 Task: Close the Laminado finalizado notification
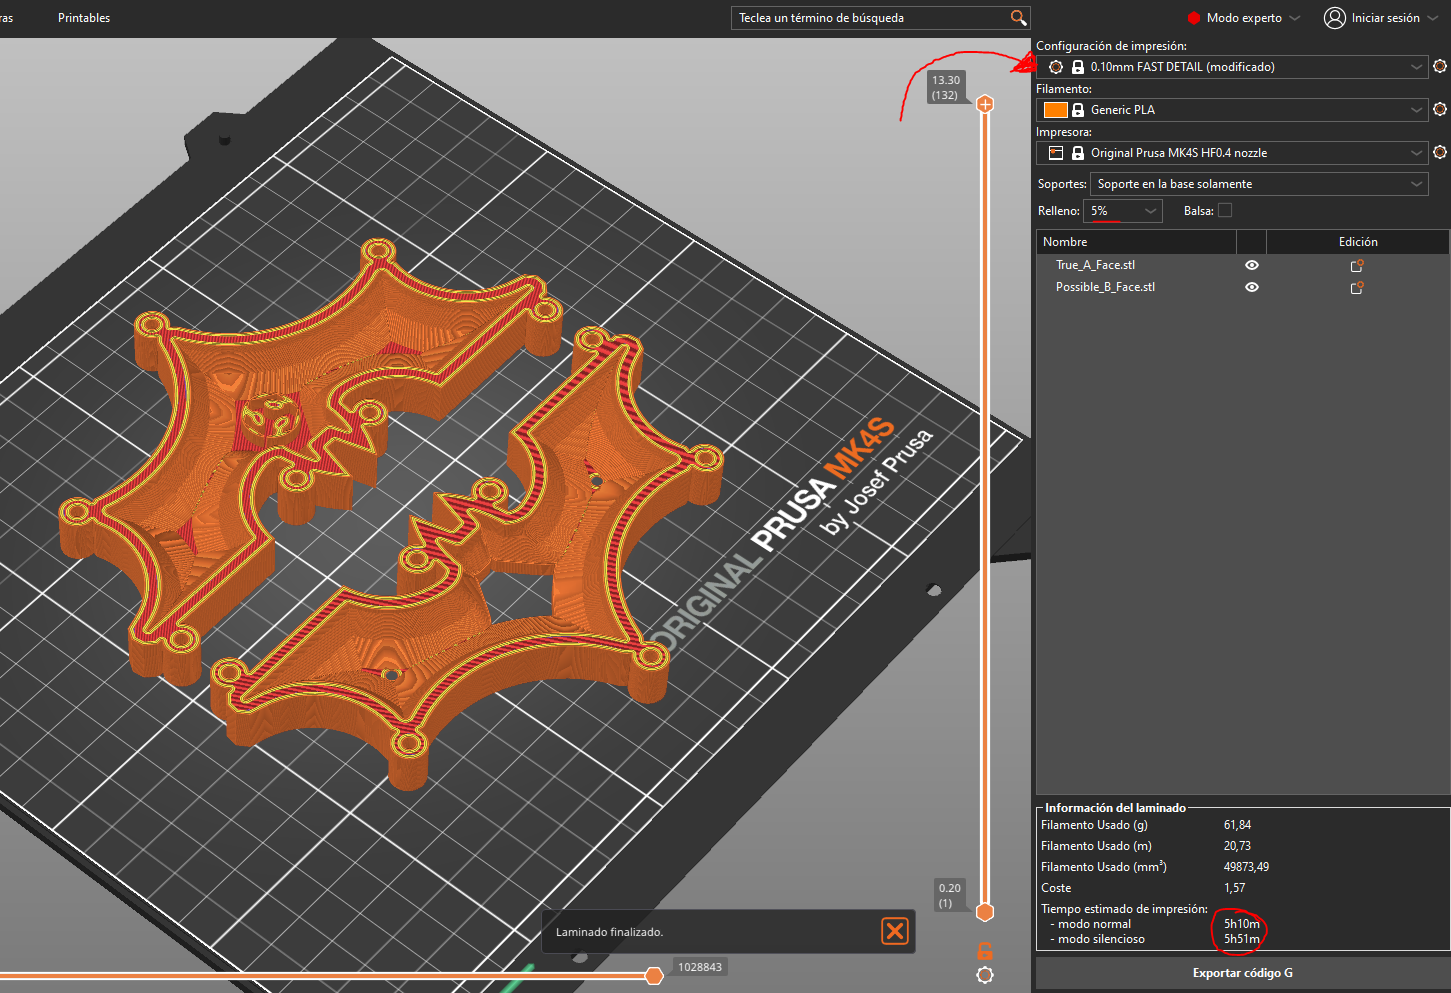pyautogui.click(x=895, y=931)
